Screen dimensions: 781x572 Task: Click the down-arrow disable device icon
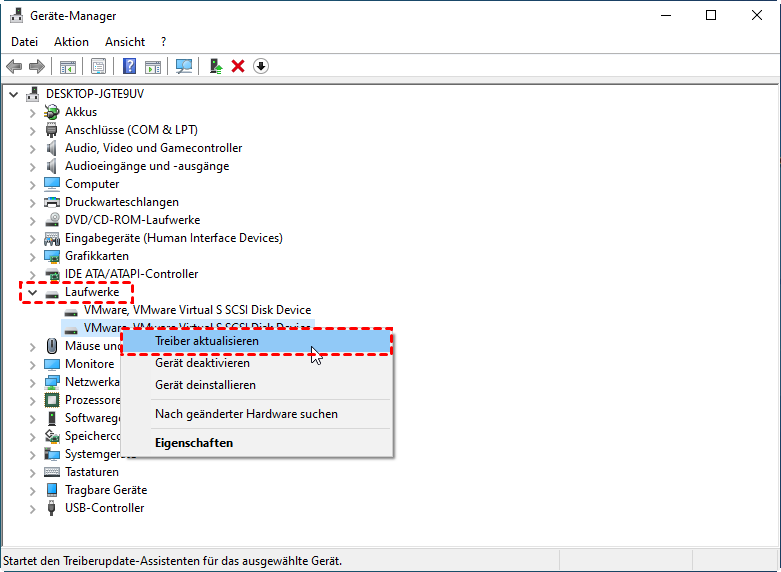tap(261, 66)
